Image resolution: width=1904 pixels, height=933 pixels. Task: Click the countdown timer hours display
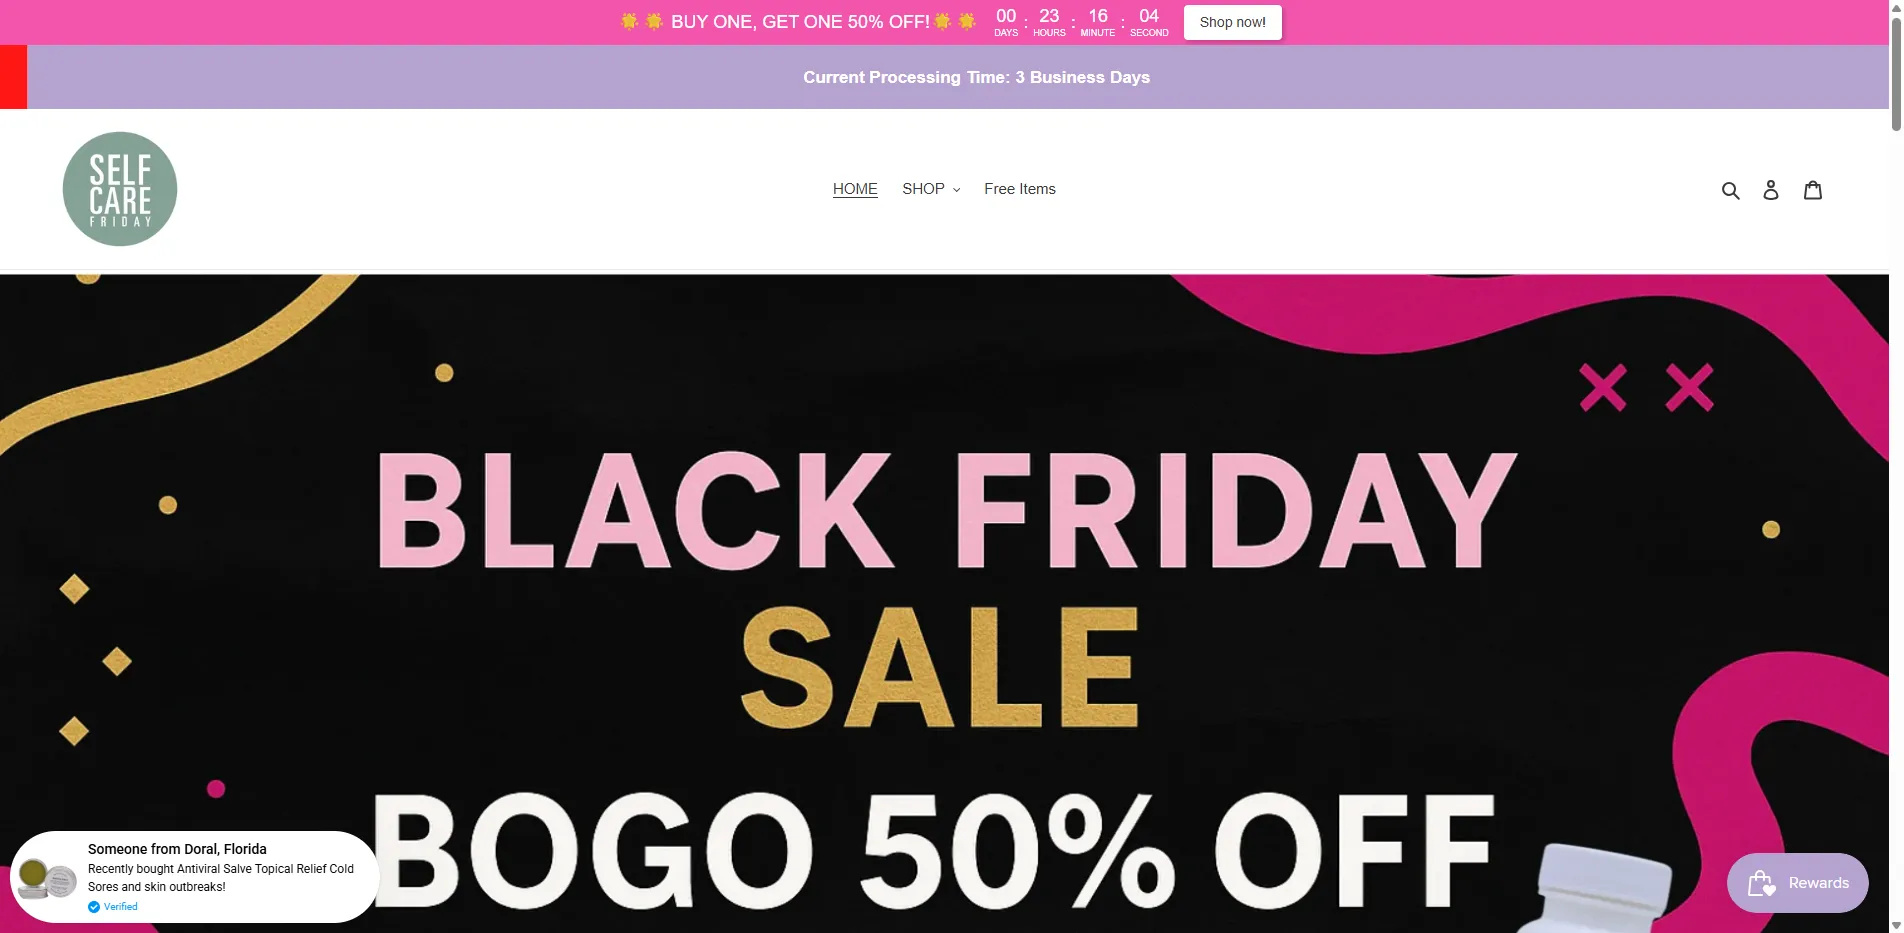1049,22
